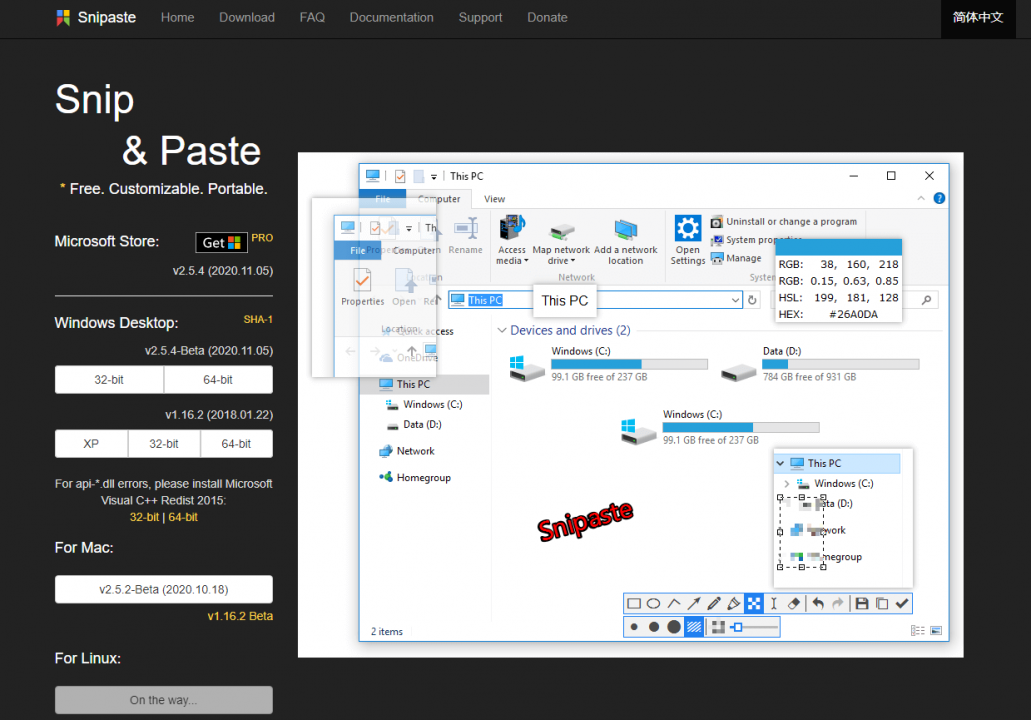Open the address bar history dropdown arrow
This screenshot has width=1031, height=720.
735,300
